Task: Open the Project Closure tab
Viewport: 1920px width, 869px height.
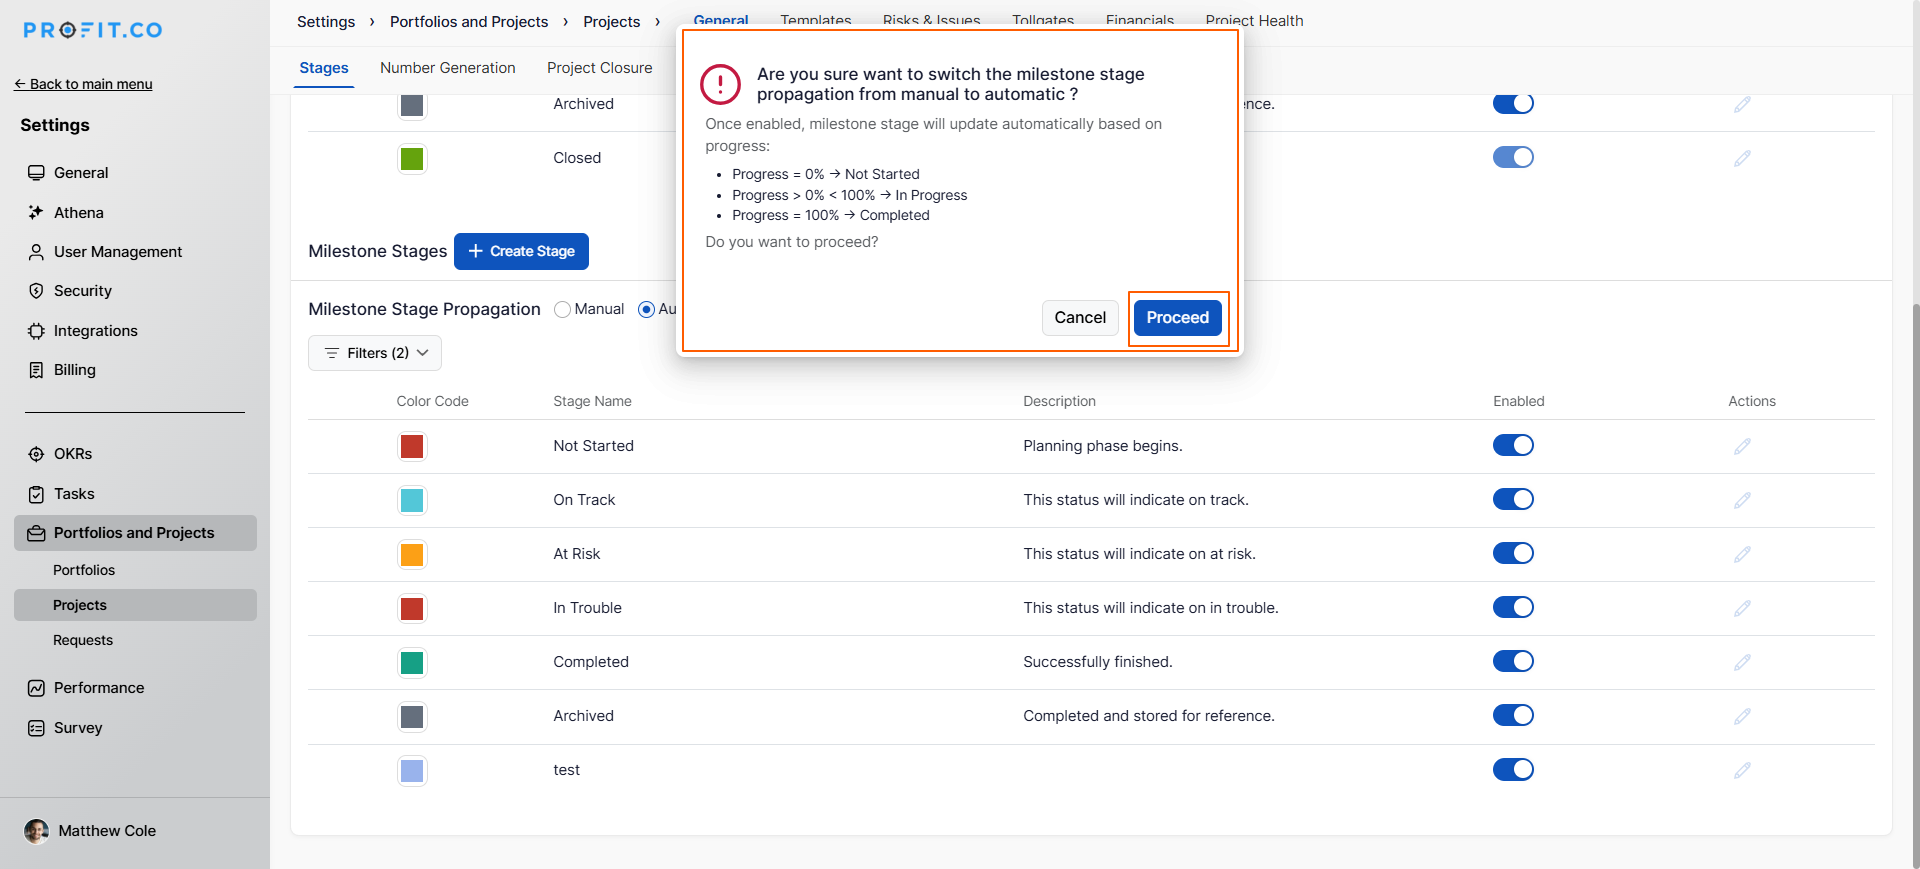Action: point(599,68)
